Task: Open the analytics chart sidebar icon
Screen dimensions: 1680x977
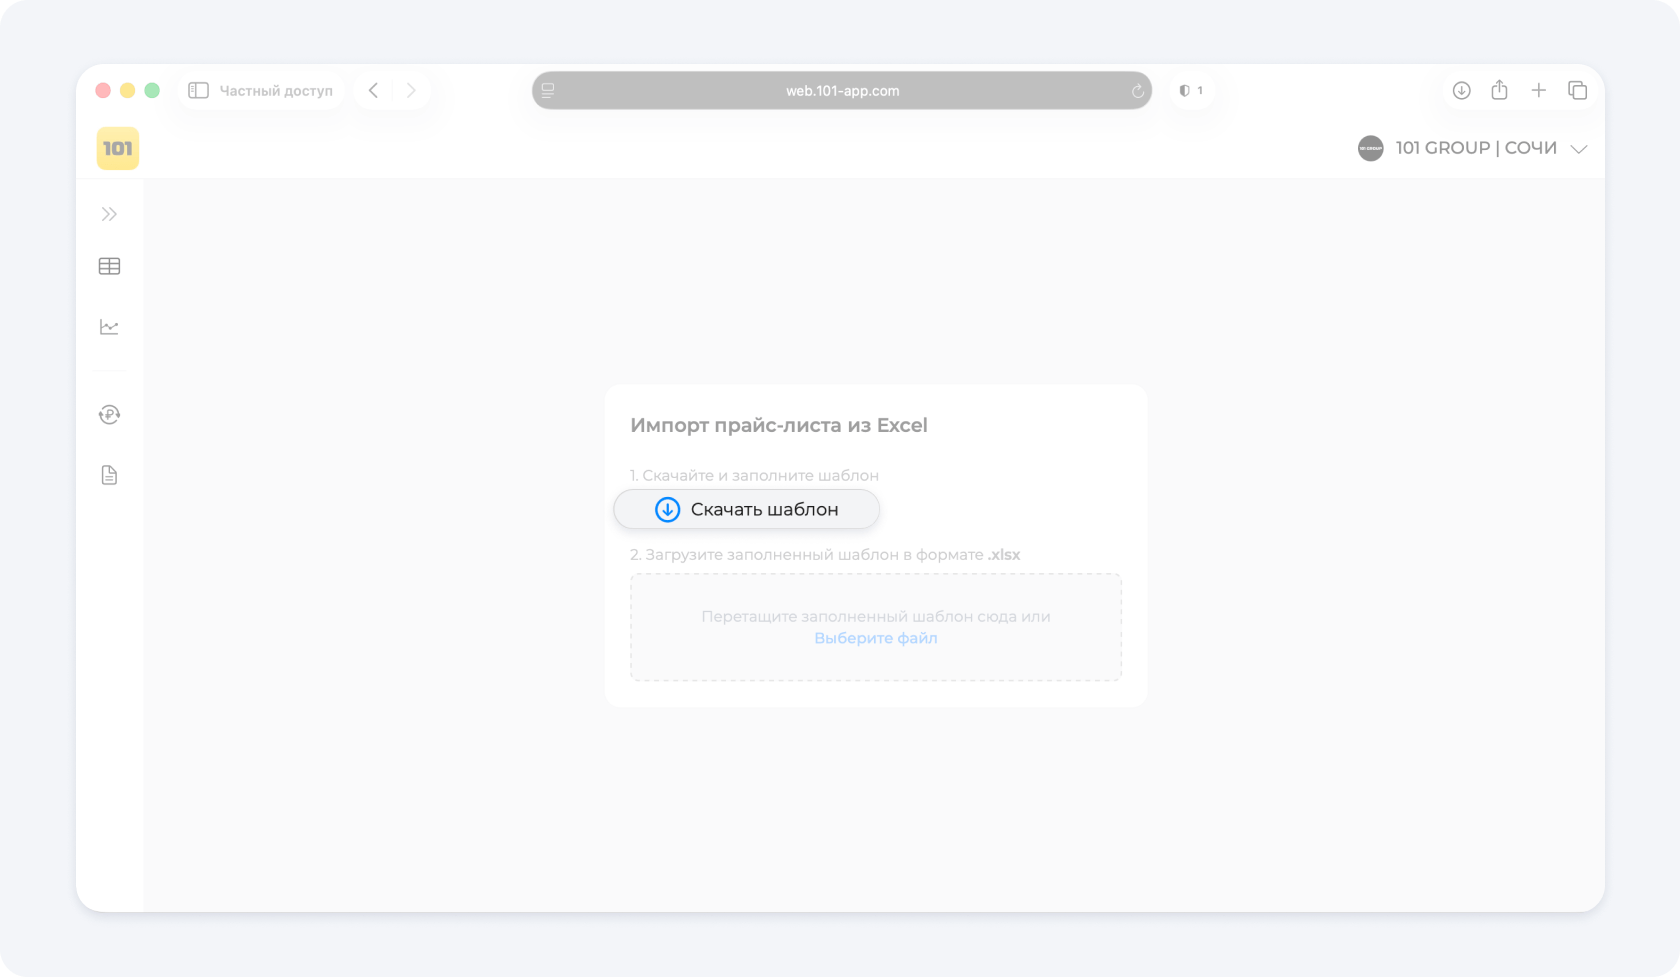Action: [109, 327]
